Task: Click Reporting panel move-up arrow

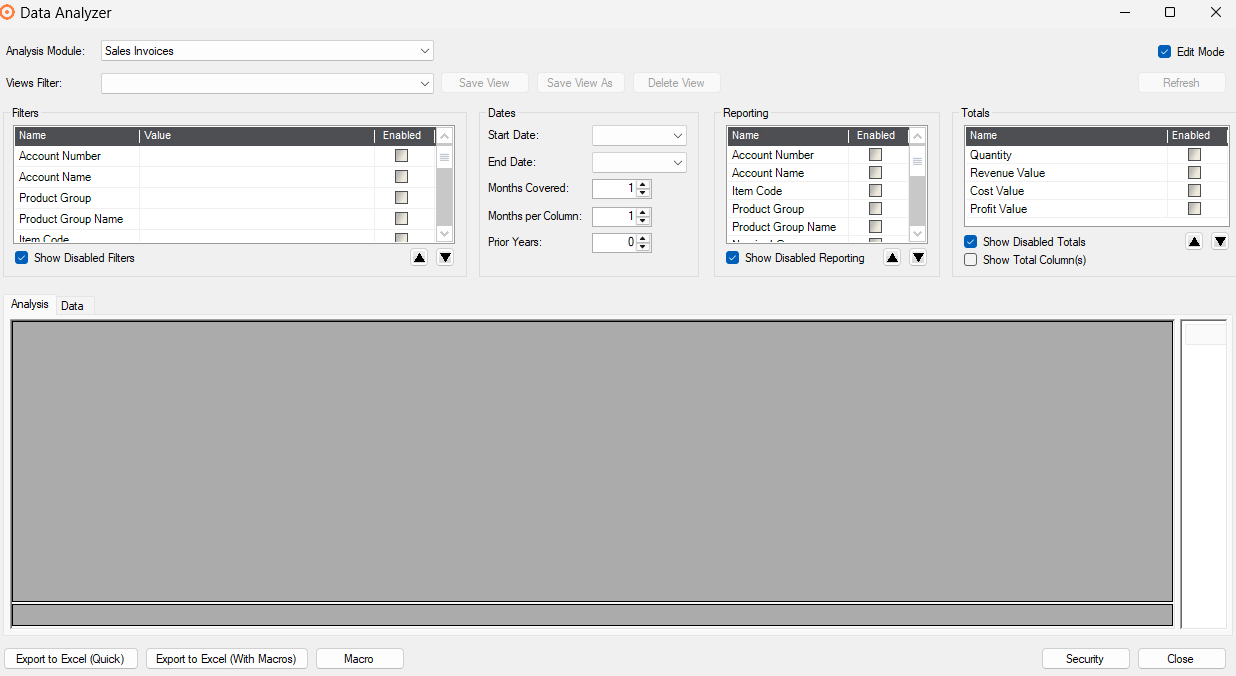Action: coord(892,258)
